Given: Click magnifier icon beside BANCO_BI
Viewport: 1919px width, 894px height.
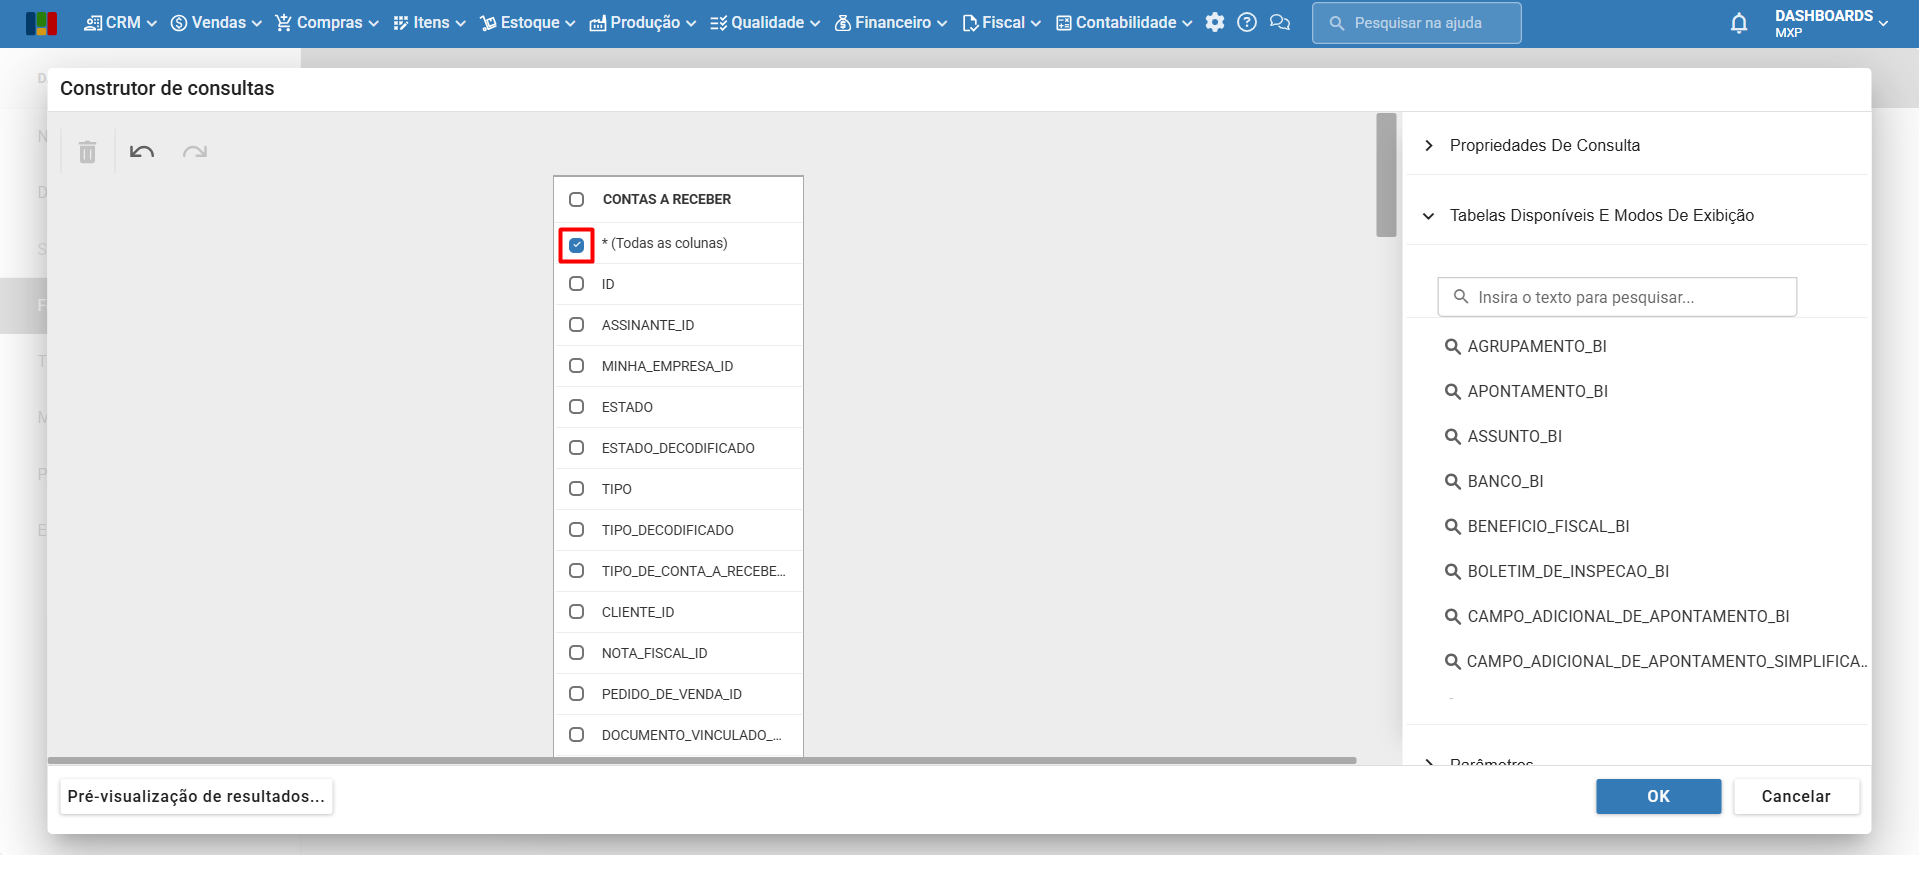Looking at the screenshot, I should click(1453, 481).
